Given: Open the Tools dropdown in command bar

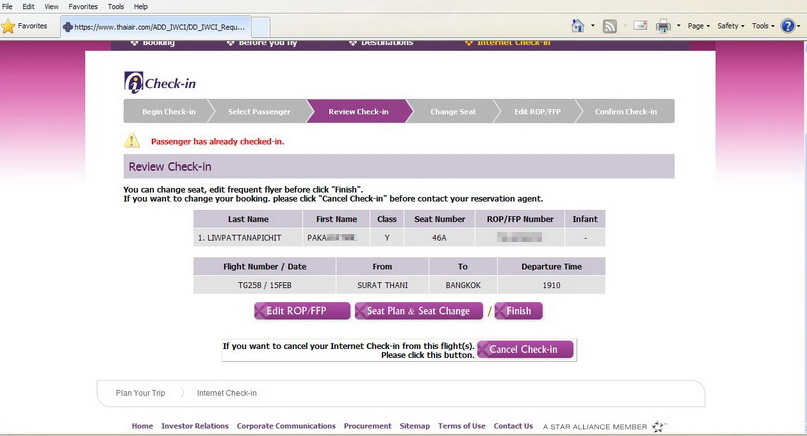Looking at the screenshot, I should click(763, 26).
